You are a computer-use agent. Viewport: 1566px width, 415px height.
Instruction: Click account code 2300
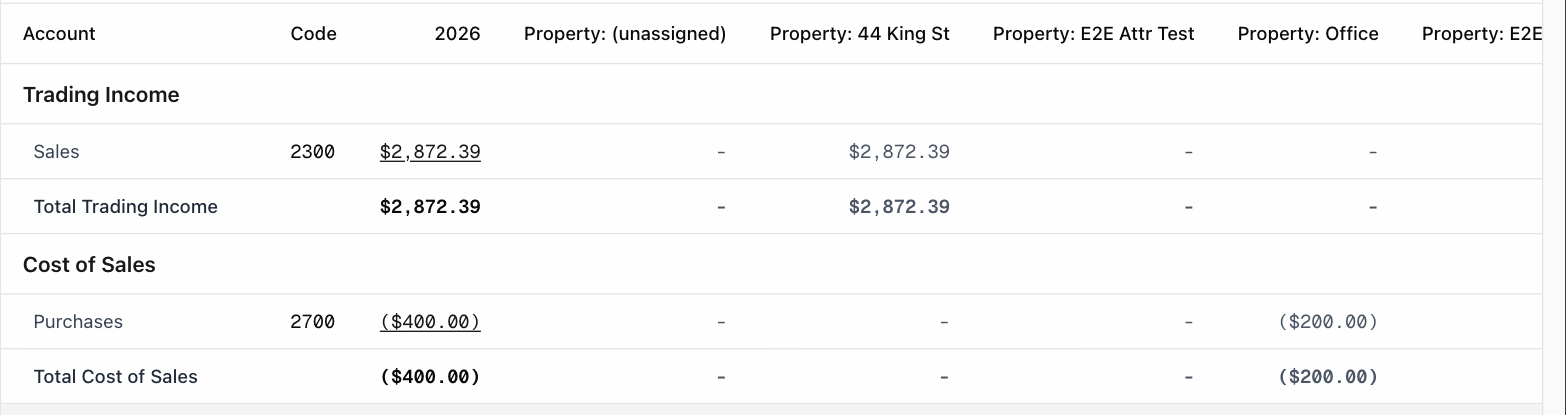pyautogui.click(x=313, y=152)
